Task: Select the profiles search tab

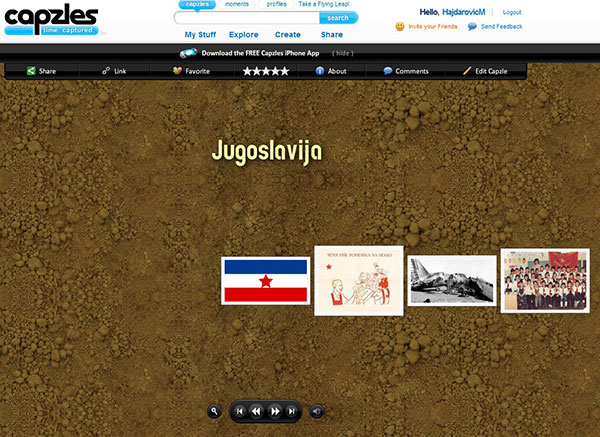Action: (x=276, y=4)
